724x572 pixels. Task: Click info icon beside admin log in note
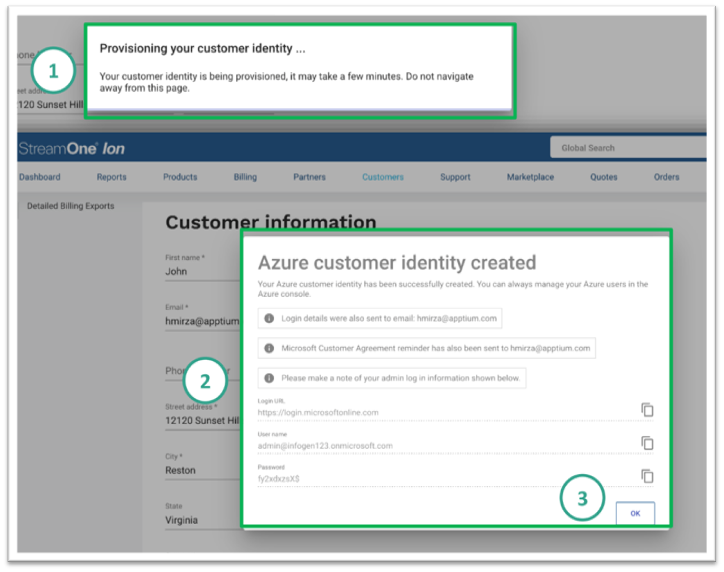tap(269, 379)
